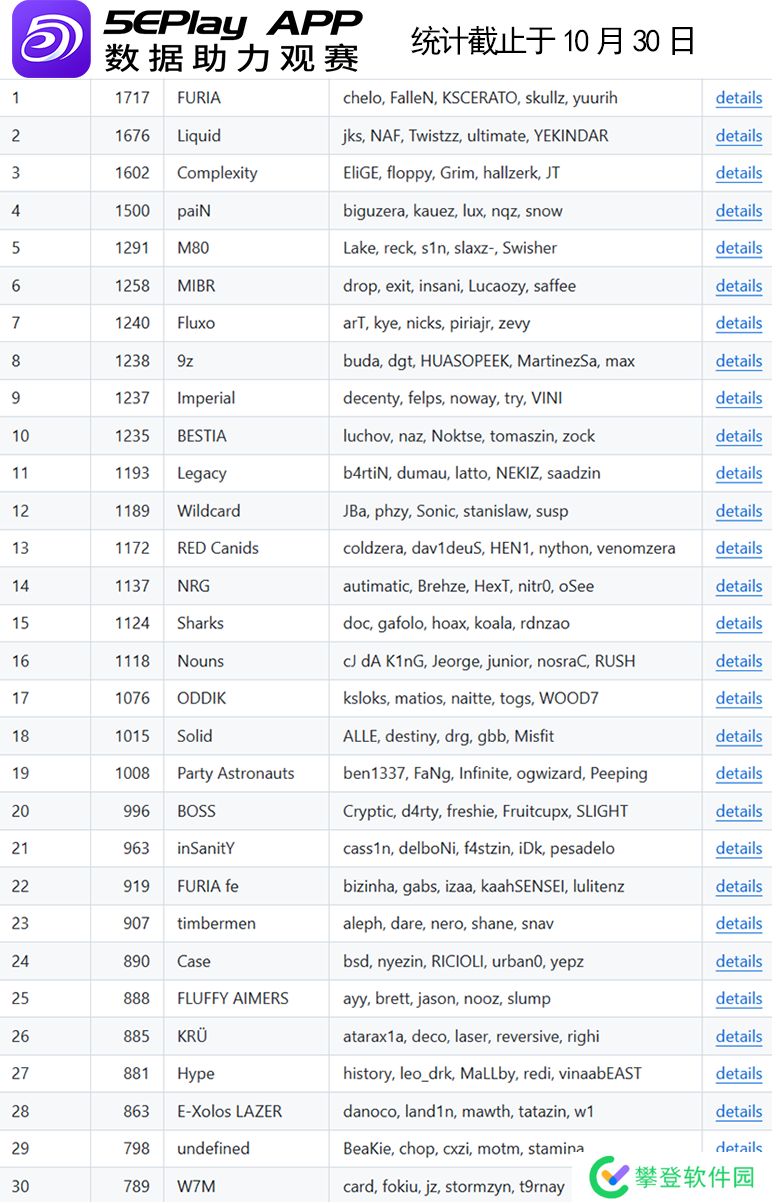The width and height of the screenshot is (772, 1202).
Task: Open details for 9z team
Action: [738, 361]
